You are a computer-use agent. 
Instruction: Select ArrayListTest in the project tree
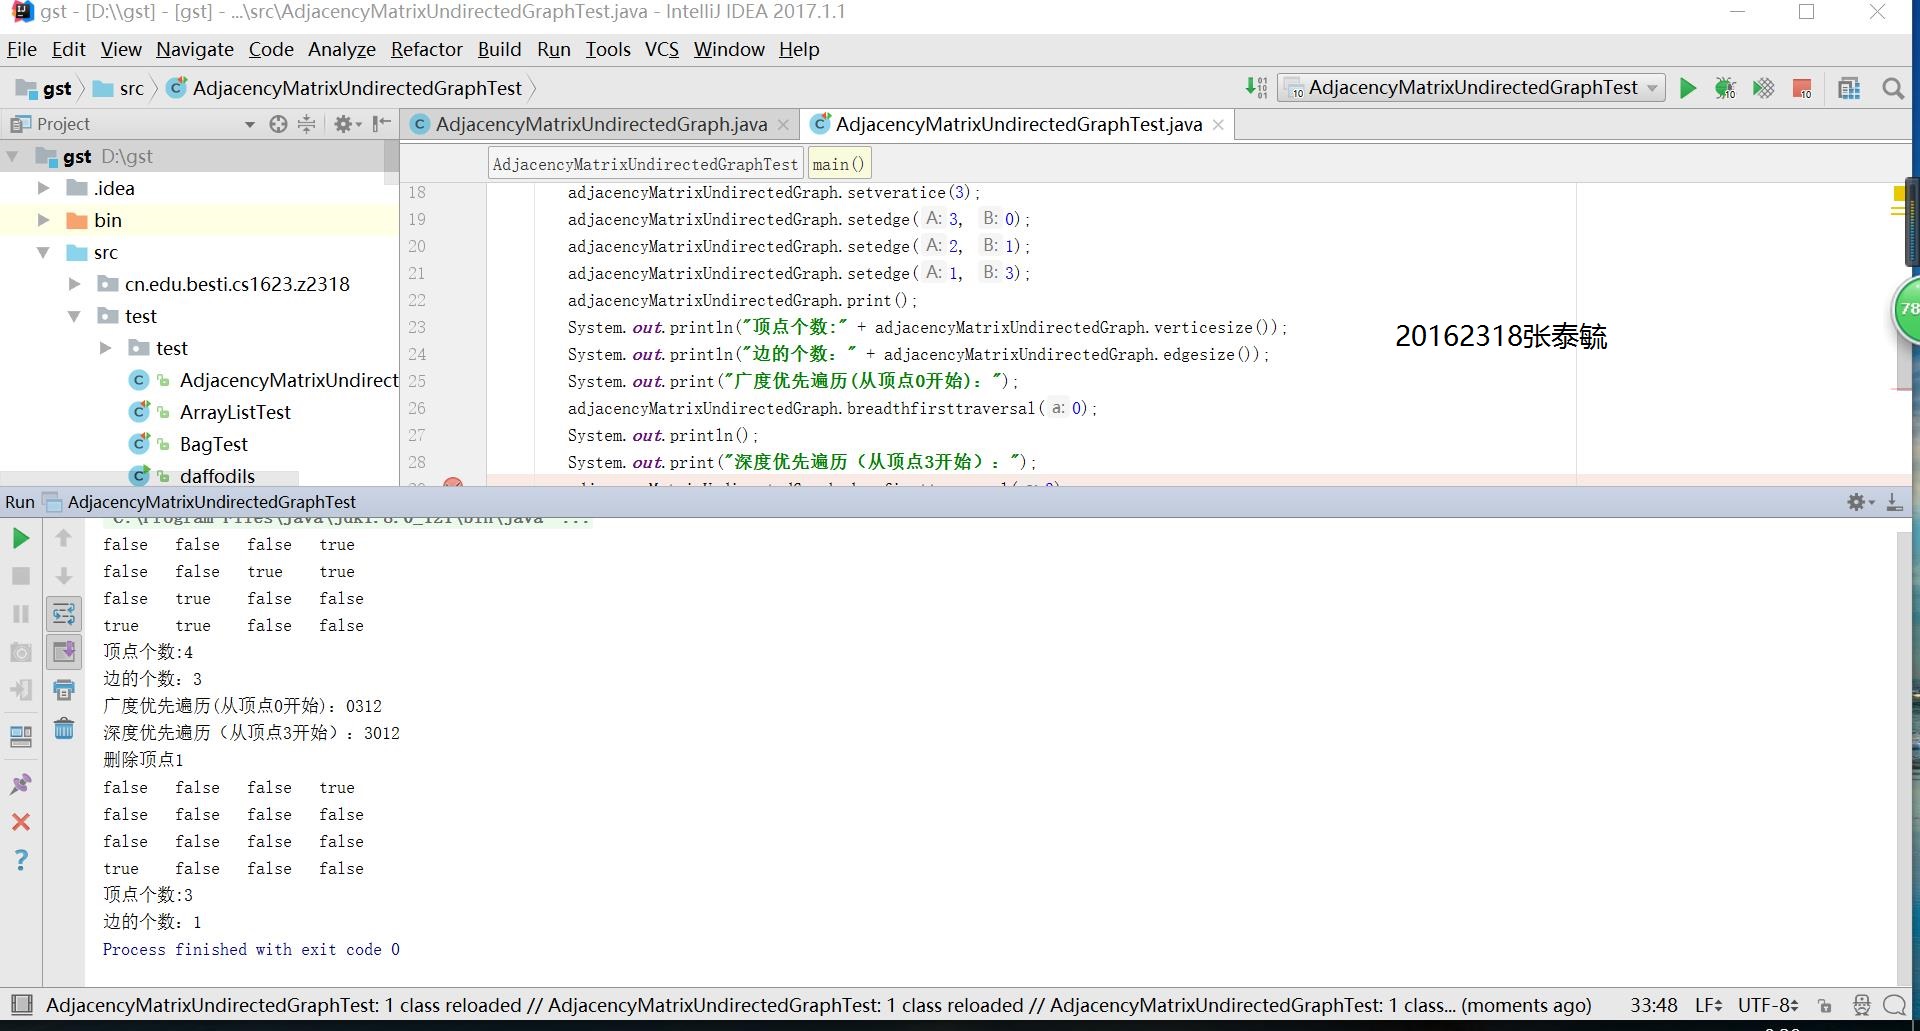(235, 412)
